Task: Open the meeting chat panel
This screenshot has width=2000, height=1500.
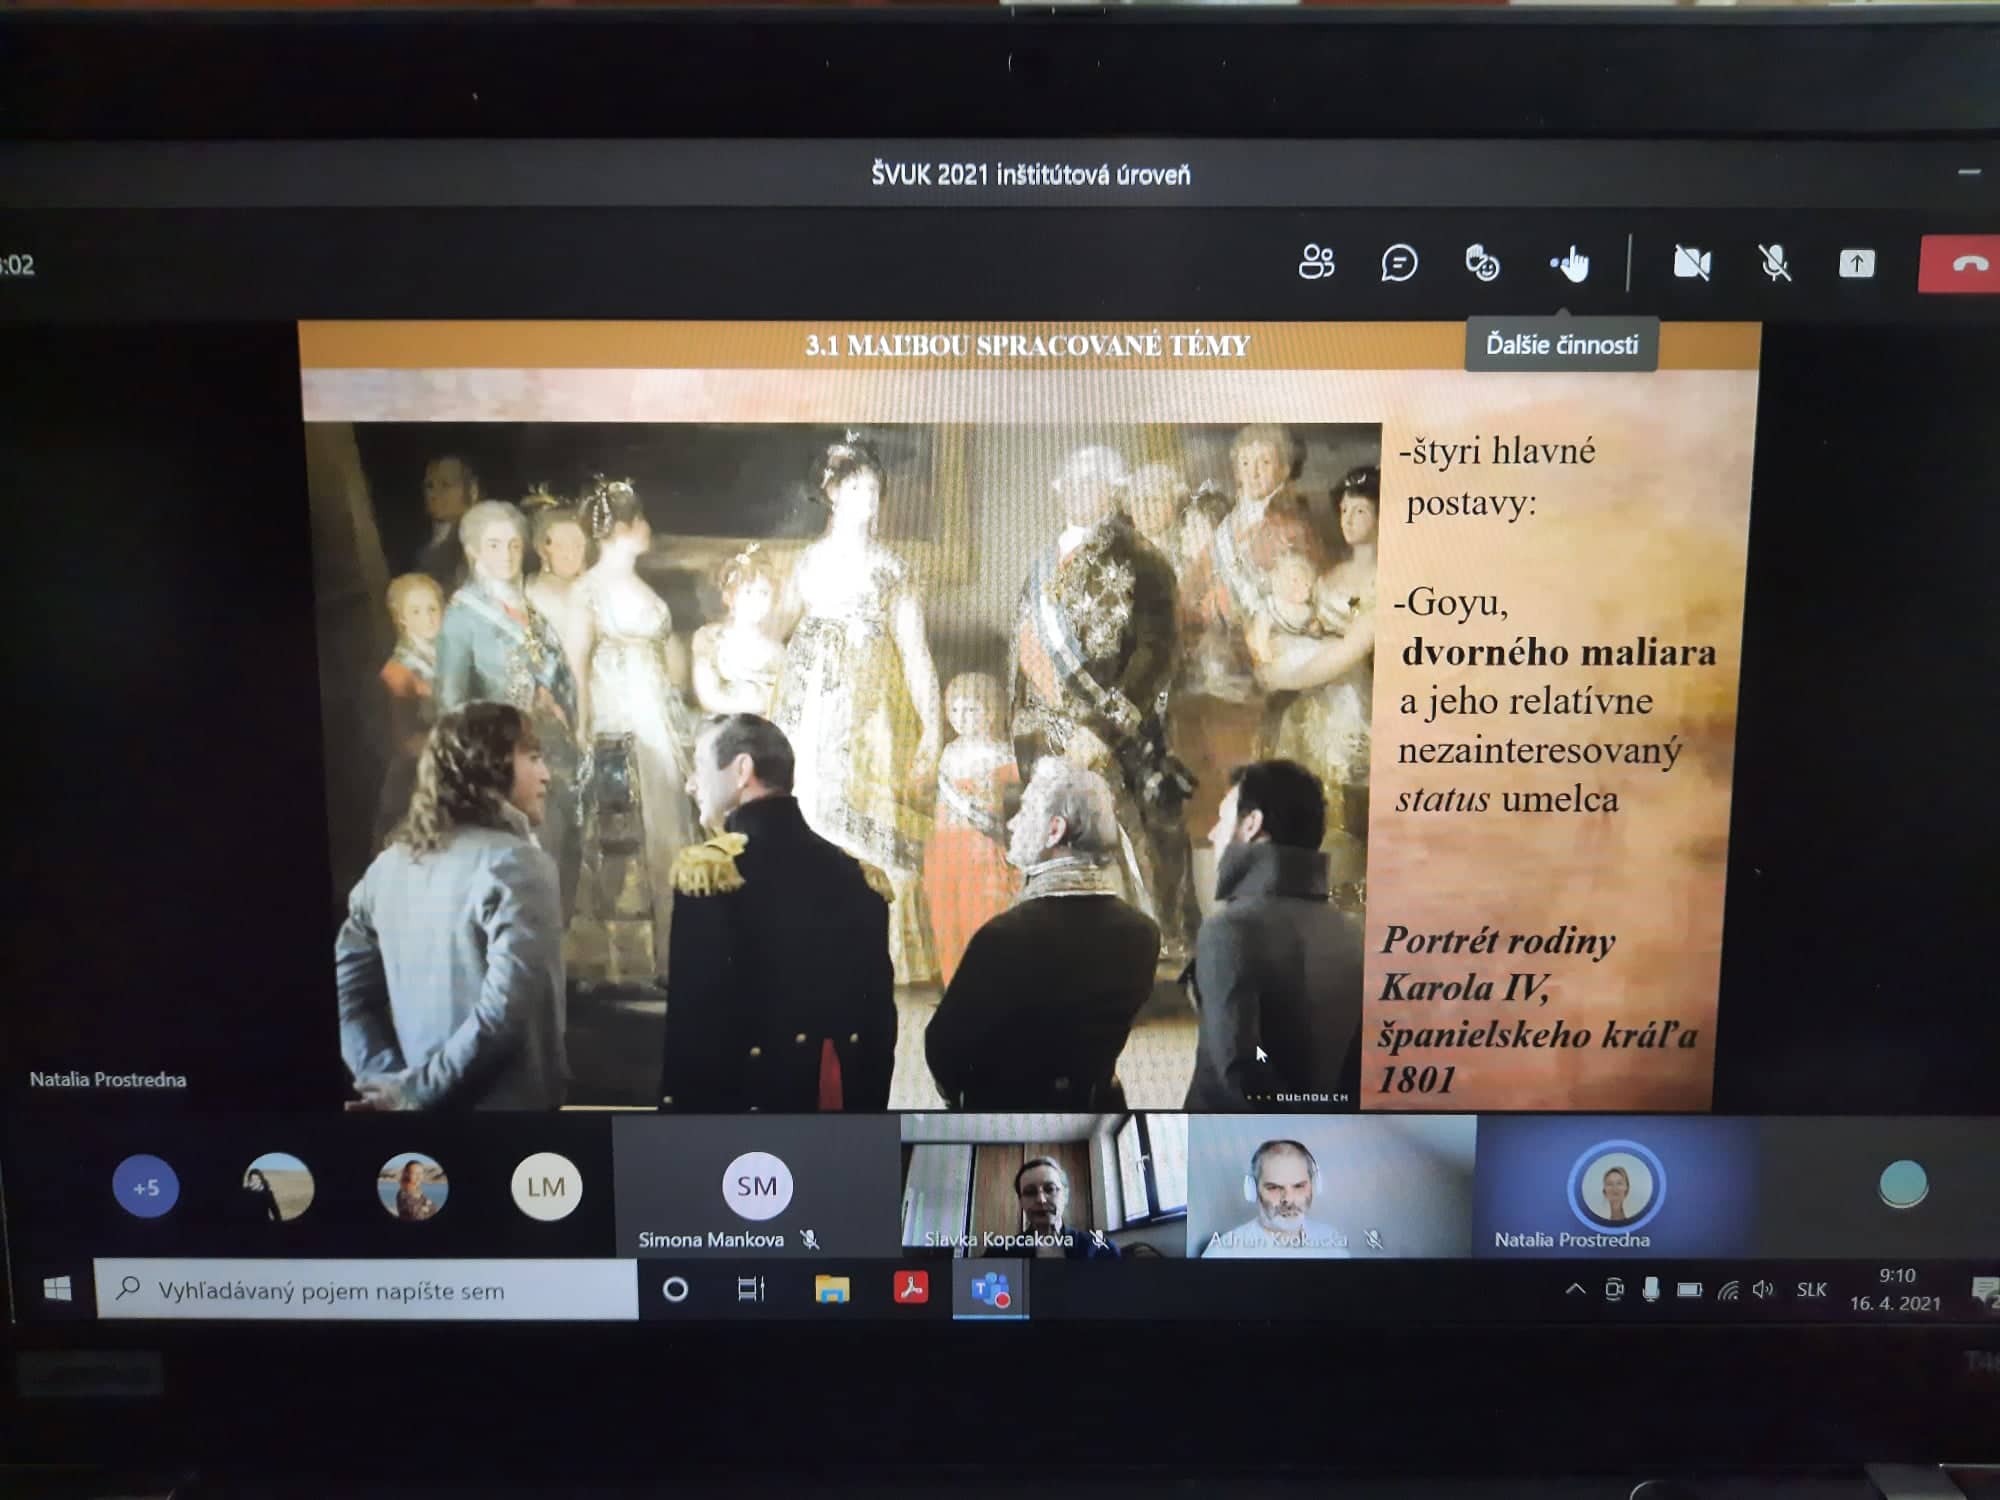Action: tap(1399, 264)
